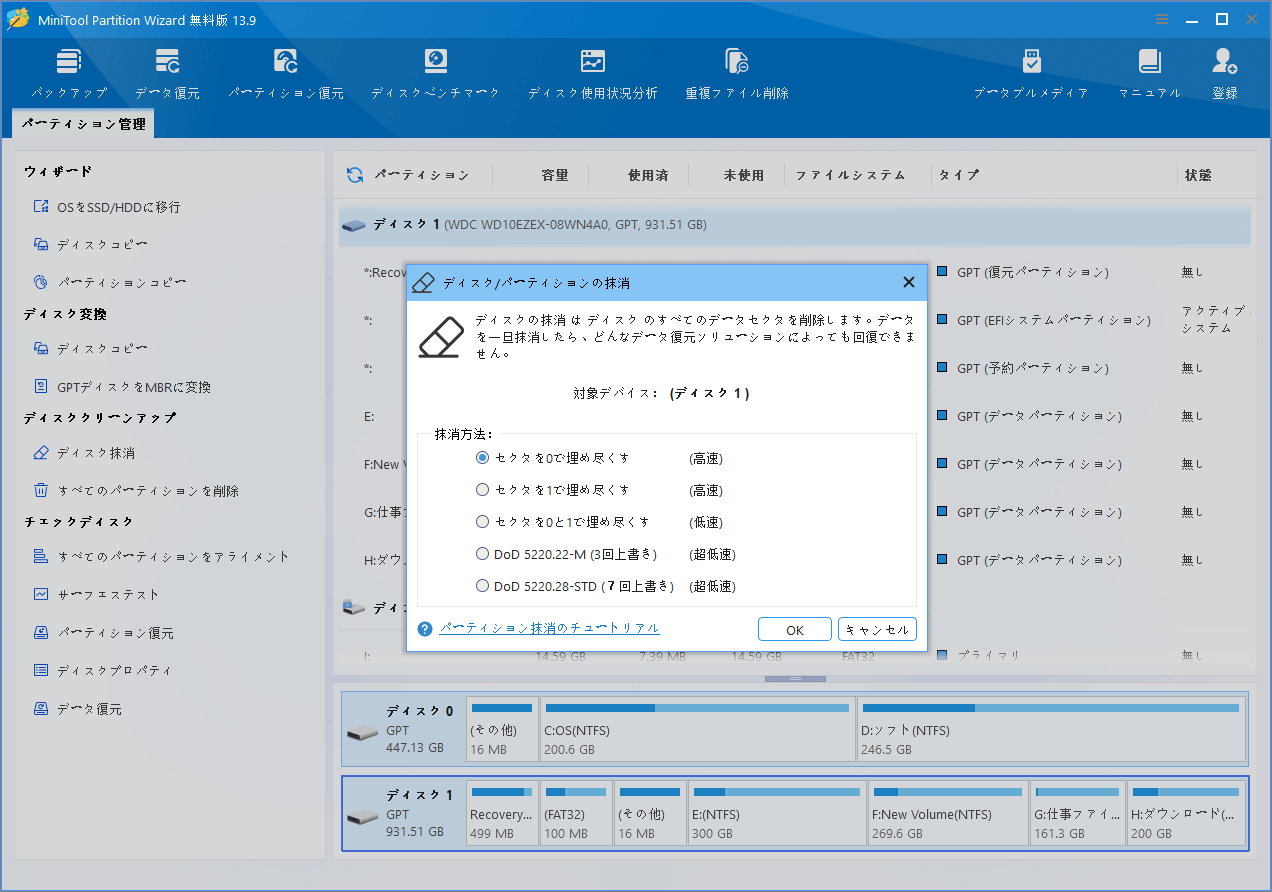Open the ディスクベンチマーク tool
Image resolution: width=1272 pixels, height=892 pixels.
[x=435, y=74]
